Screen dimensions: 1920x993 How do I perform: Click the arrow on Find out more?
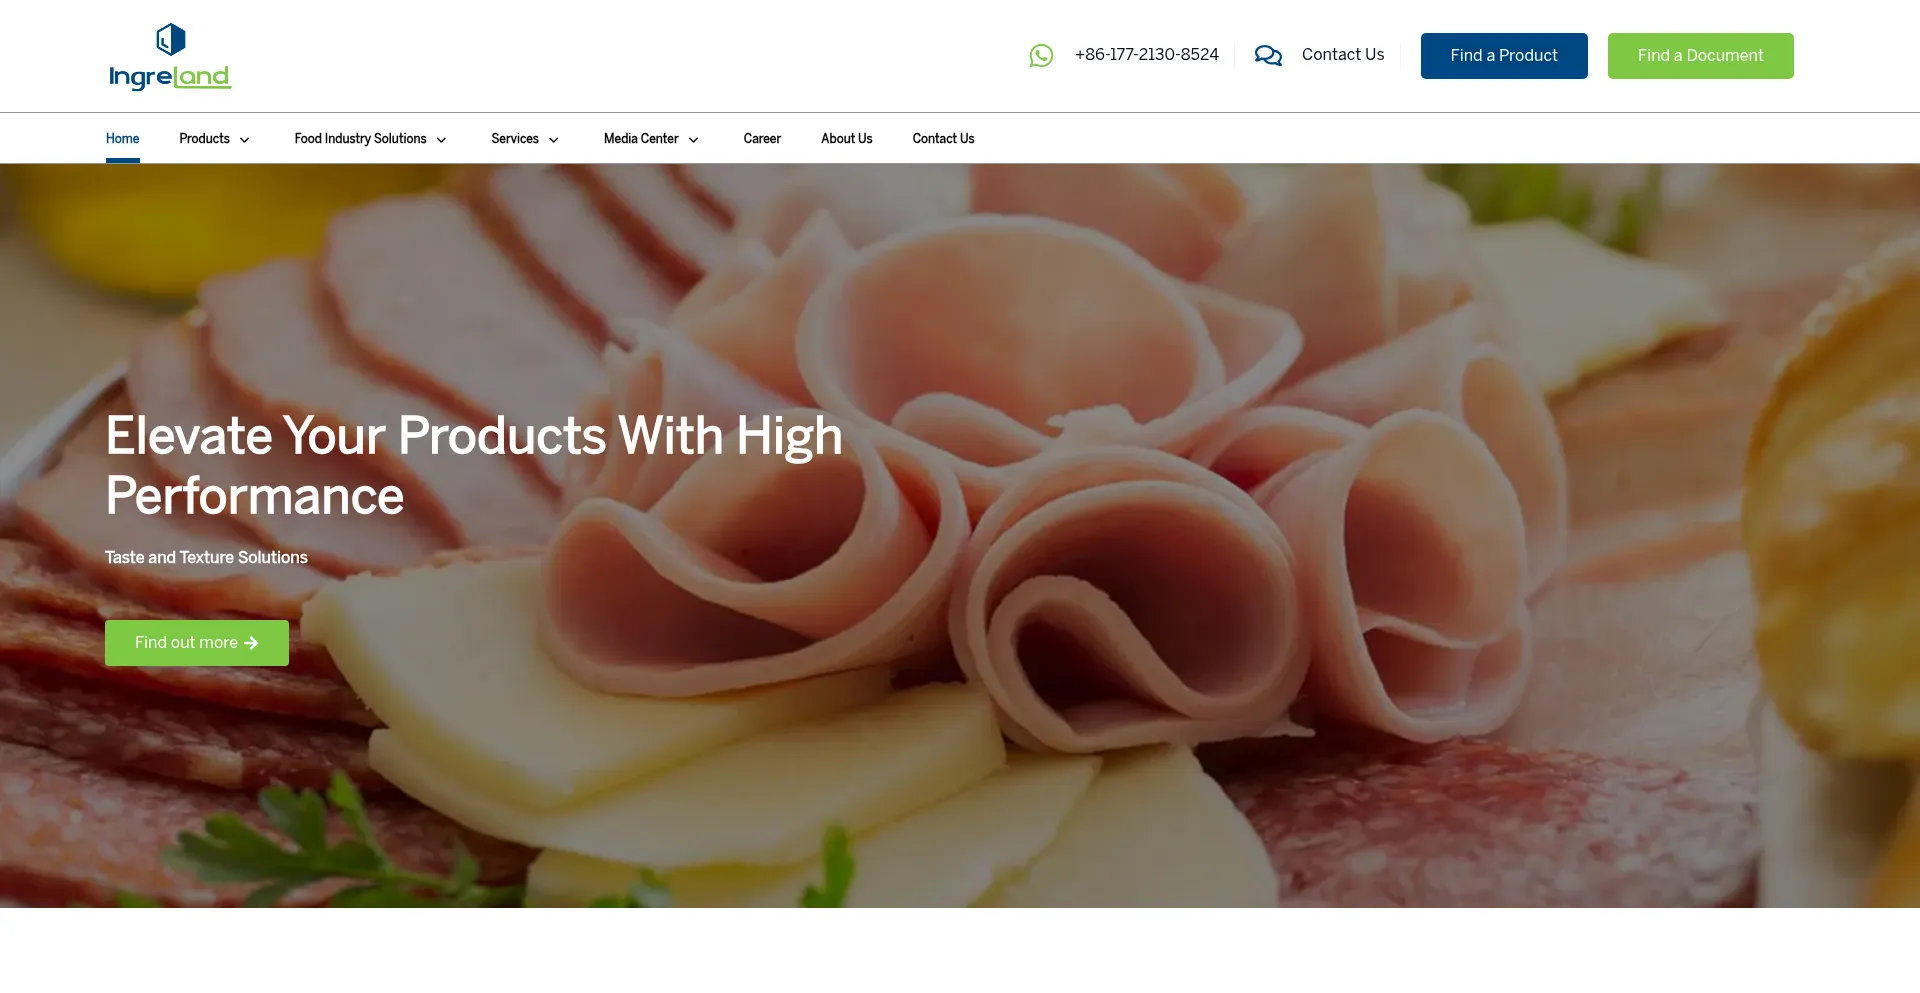251,643
